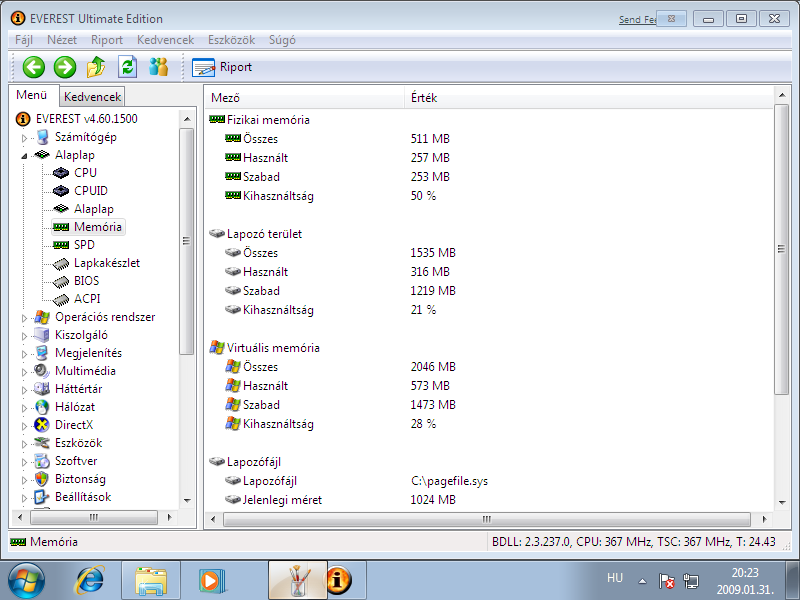Expand the Megjelenítés node
800x600 pixels.
24,354
